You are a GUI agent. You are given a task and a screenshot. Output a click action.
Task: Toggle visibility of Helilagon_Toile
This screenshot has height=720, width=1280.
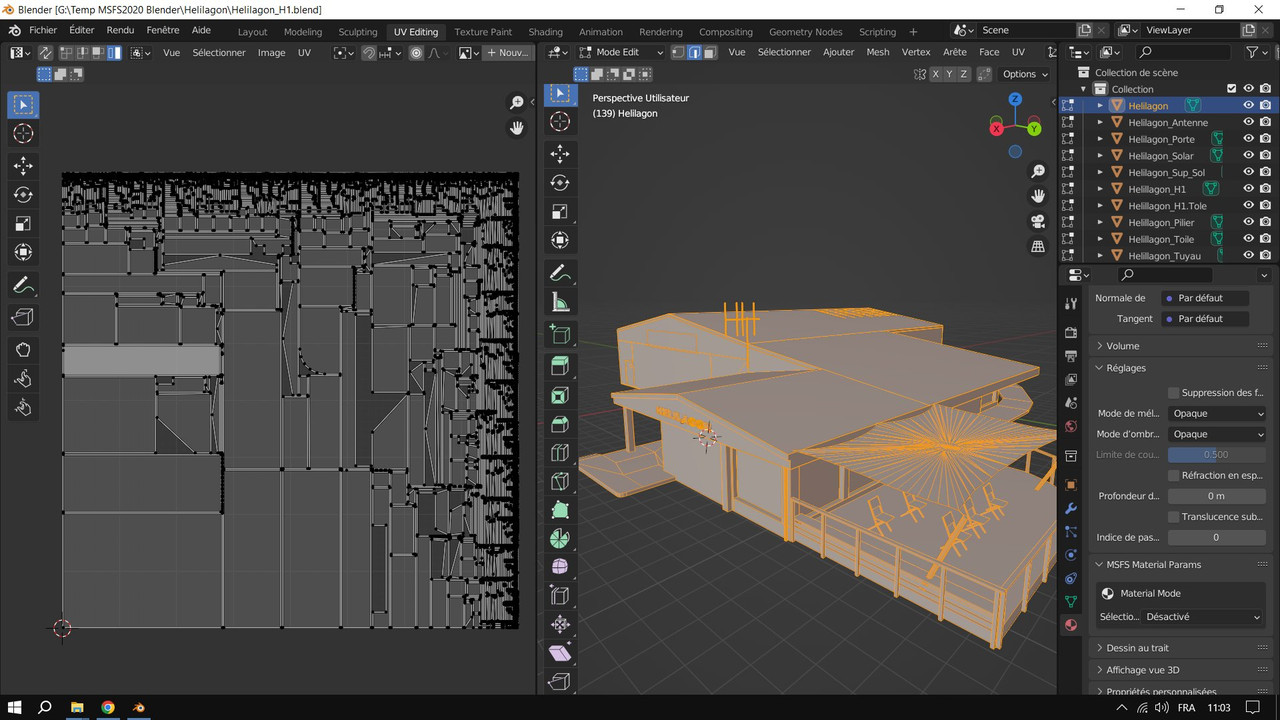1248,239
